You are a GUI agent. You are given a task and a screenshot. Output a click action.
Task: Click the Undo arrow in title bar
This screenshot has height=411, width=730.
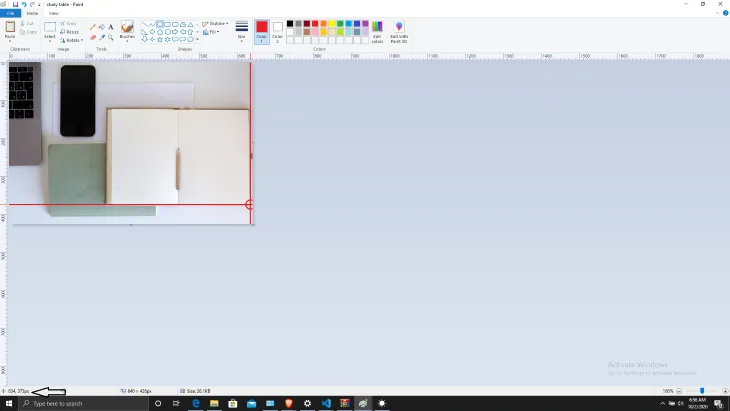point(24,4)
